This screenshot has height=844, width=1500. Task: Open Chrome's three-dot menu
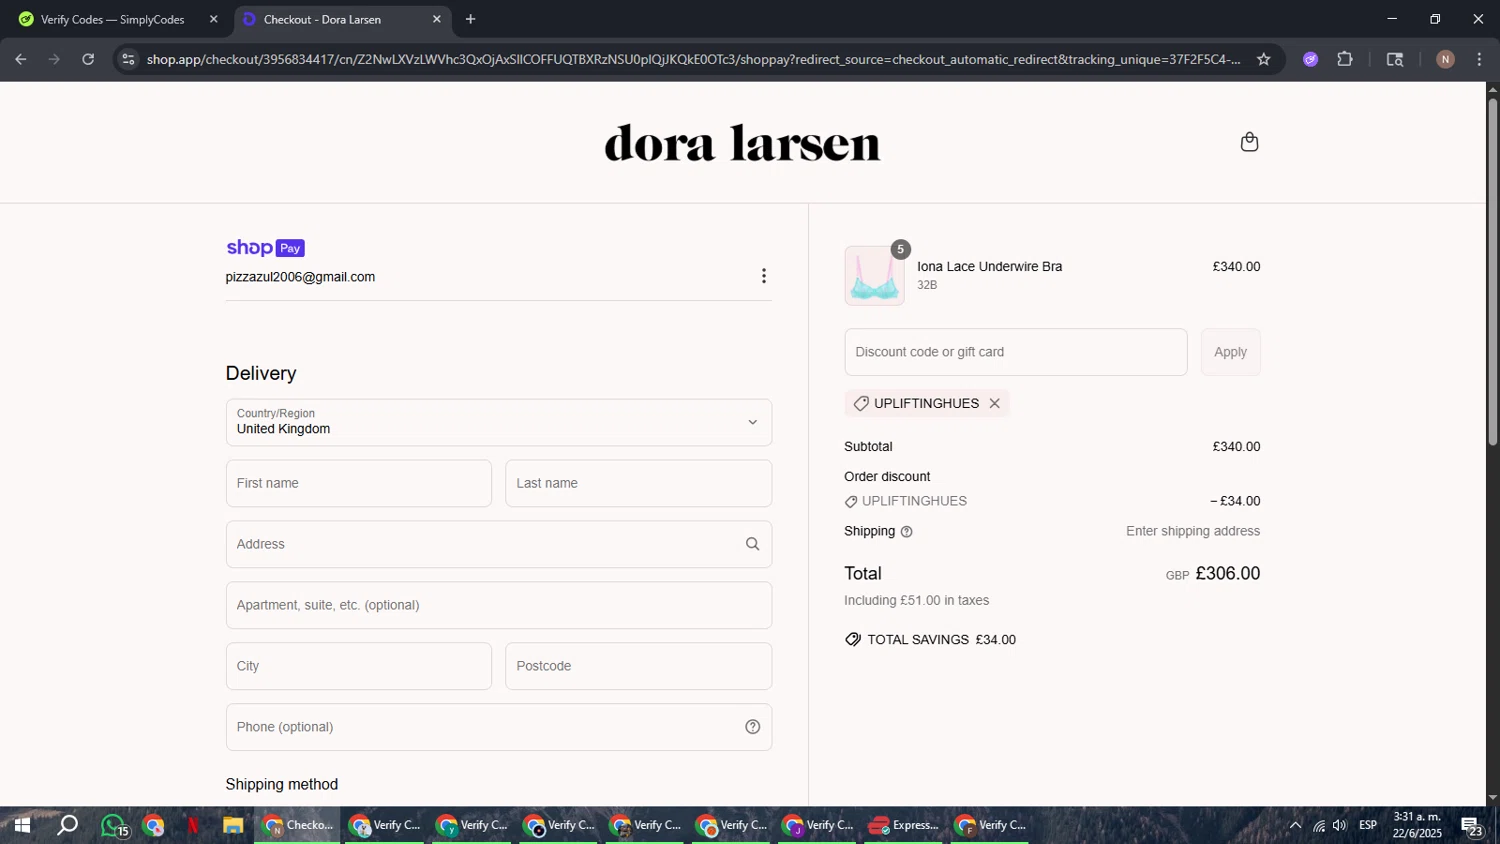[1479, 59]
